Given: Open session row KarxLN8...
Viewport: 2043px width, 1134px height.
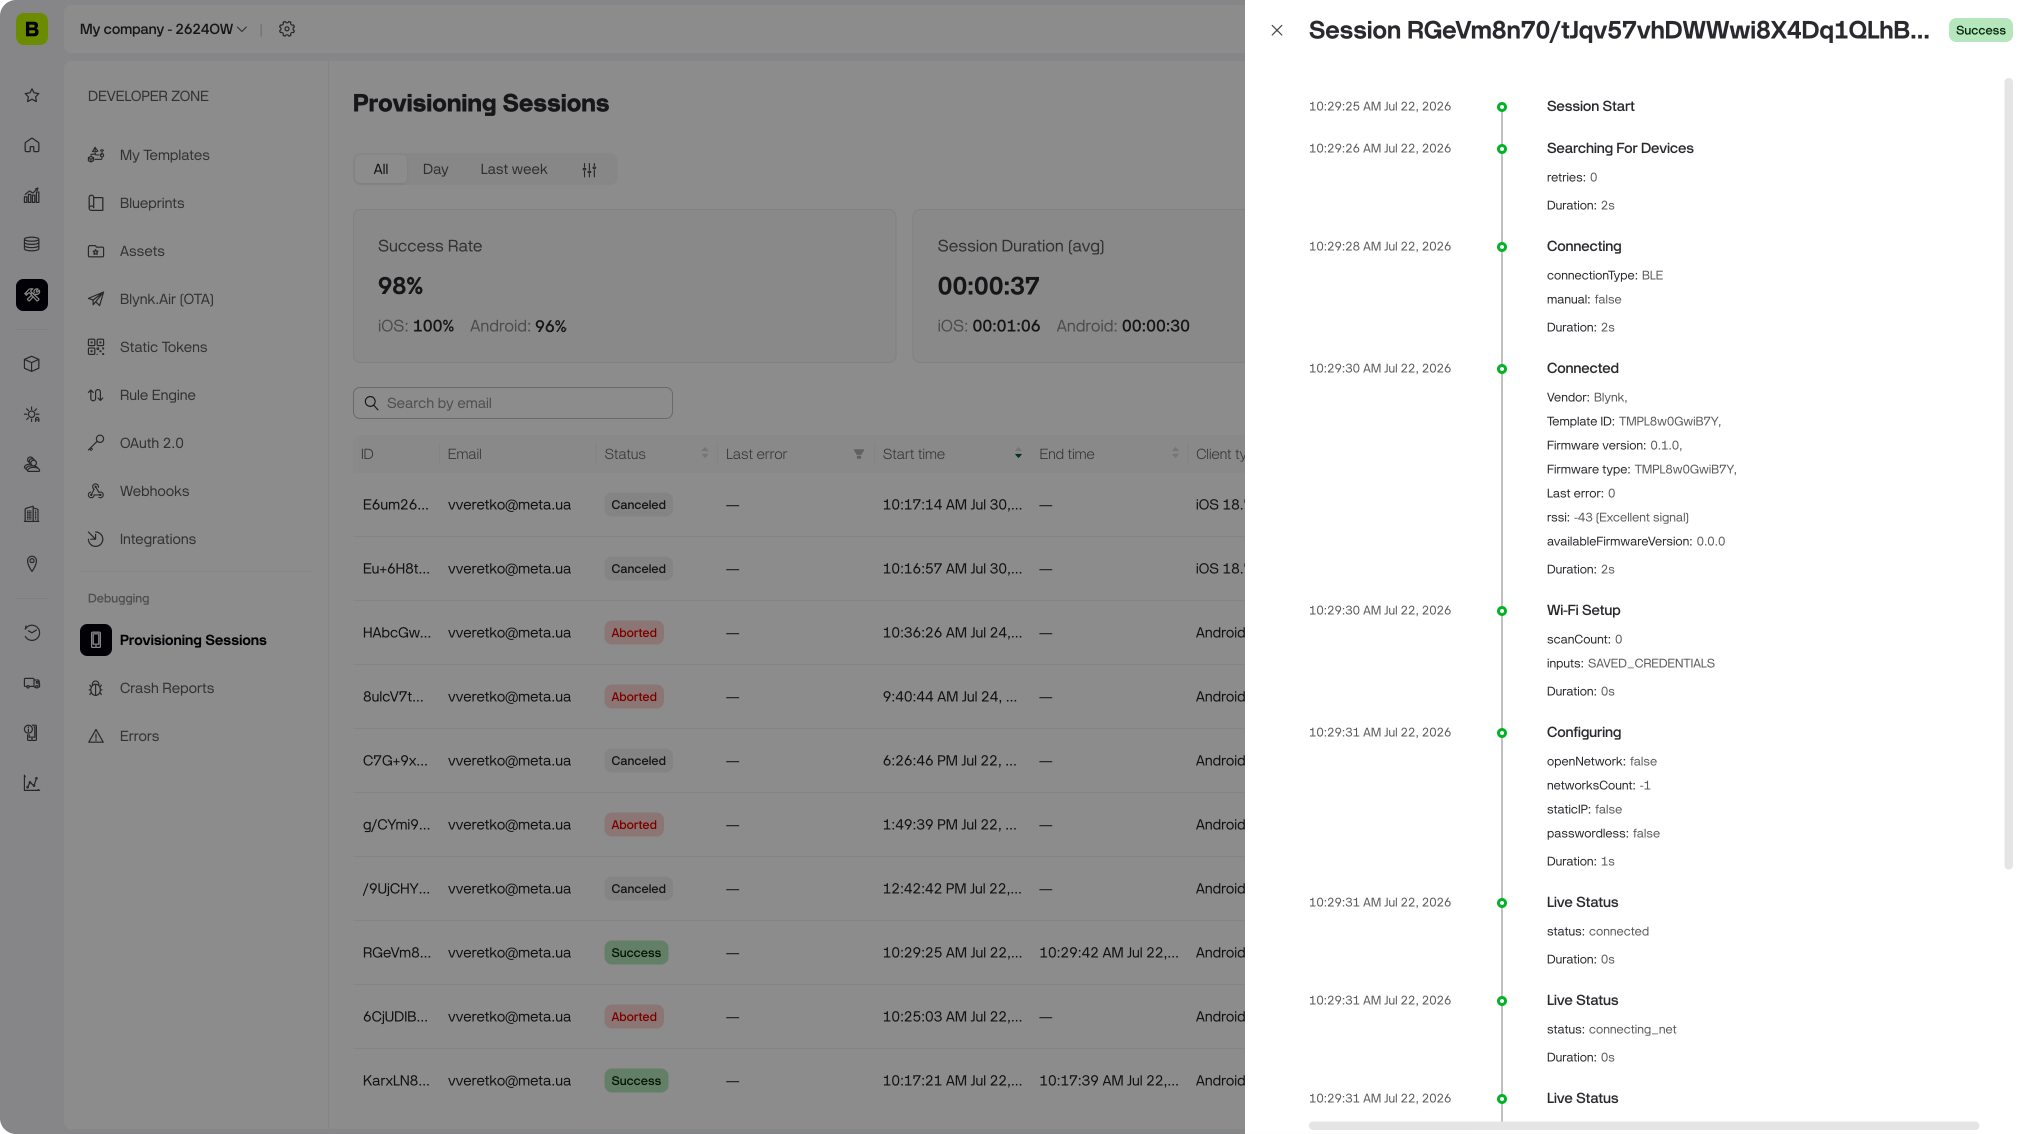Looking at the screenshot, I should 799,1081.
